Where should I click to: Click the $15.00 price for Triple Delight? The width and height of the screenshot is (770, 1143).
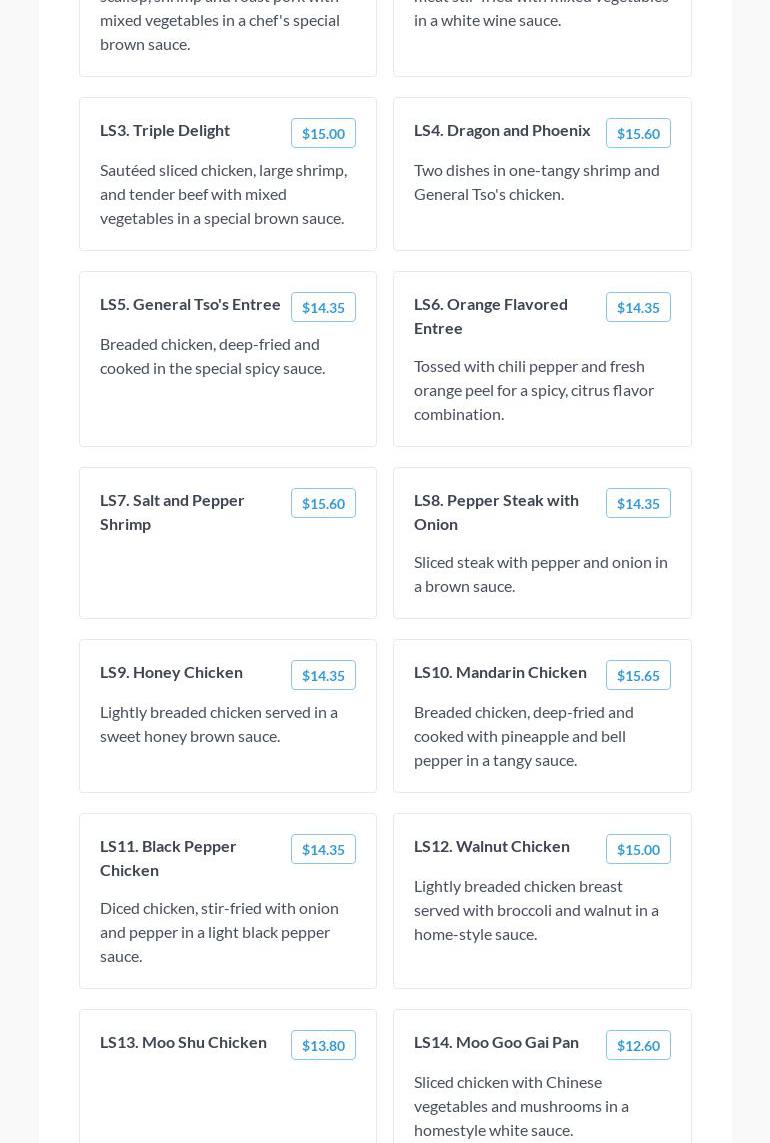[x=323, y=133]
